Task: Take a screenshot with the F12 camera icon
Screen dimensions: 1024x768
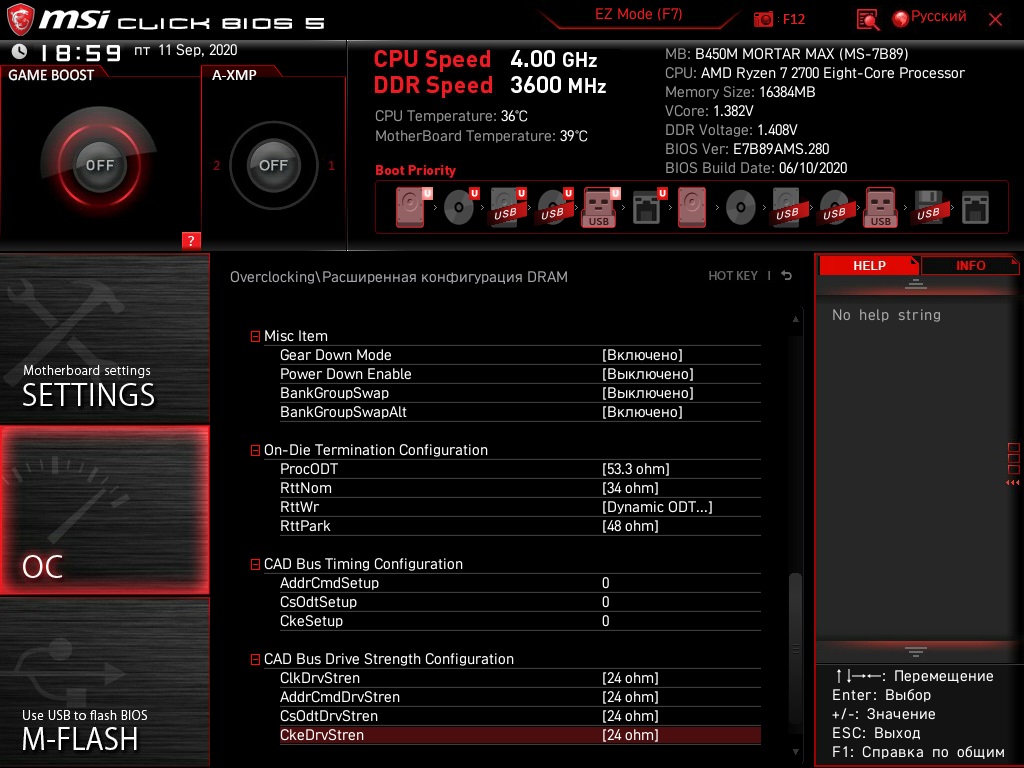Action: [763, 19]
